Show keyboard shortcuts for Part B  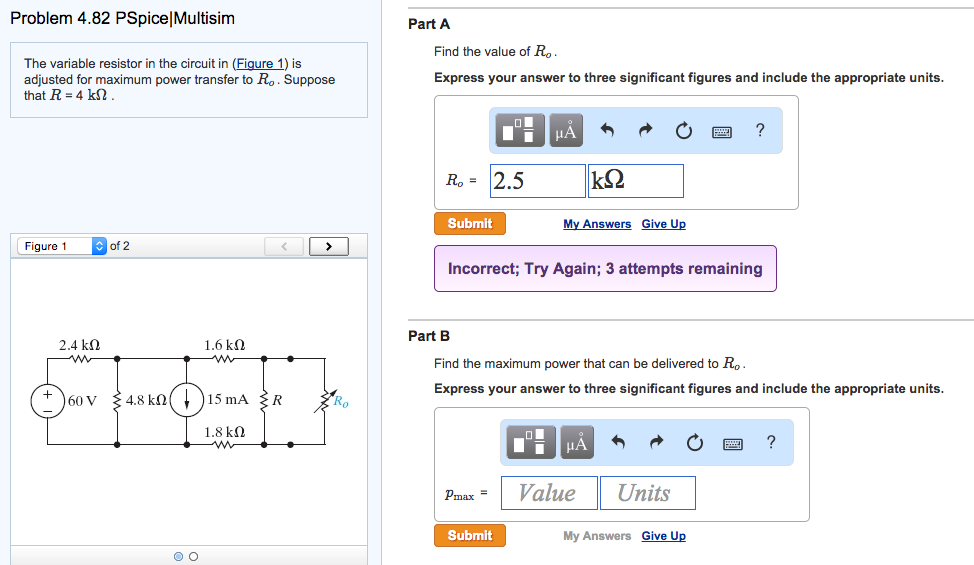click(x=732, y=443)
